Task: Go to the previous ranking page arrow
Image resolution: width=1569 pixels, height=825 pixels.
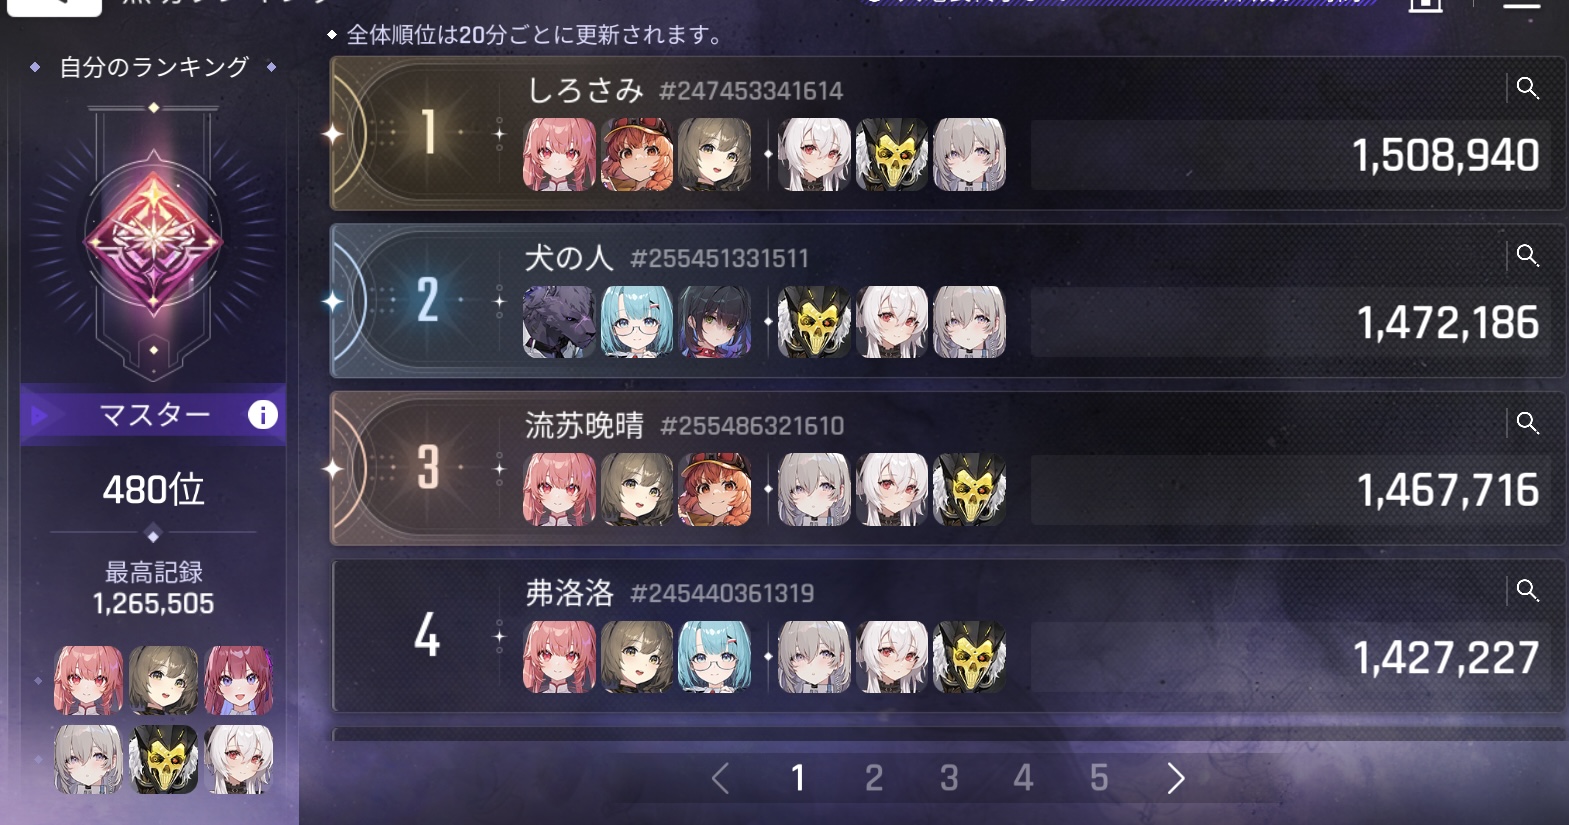Action: [720, 778]
